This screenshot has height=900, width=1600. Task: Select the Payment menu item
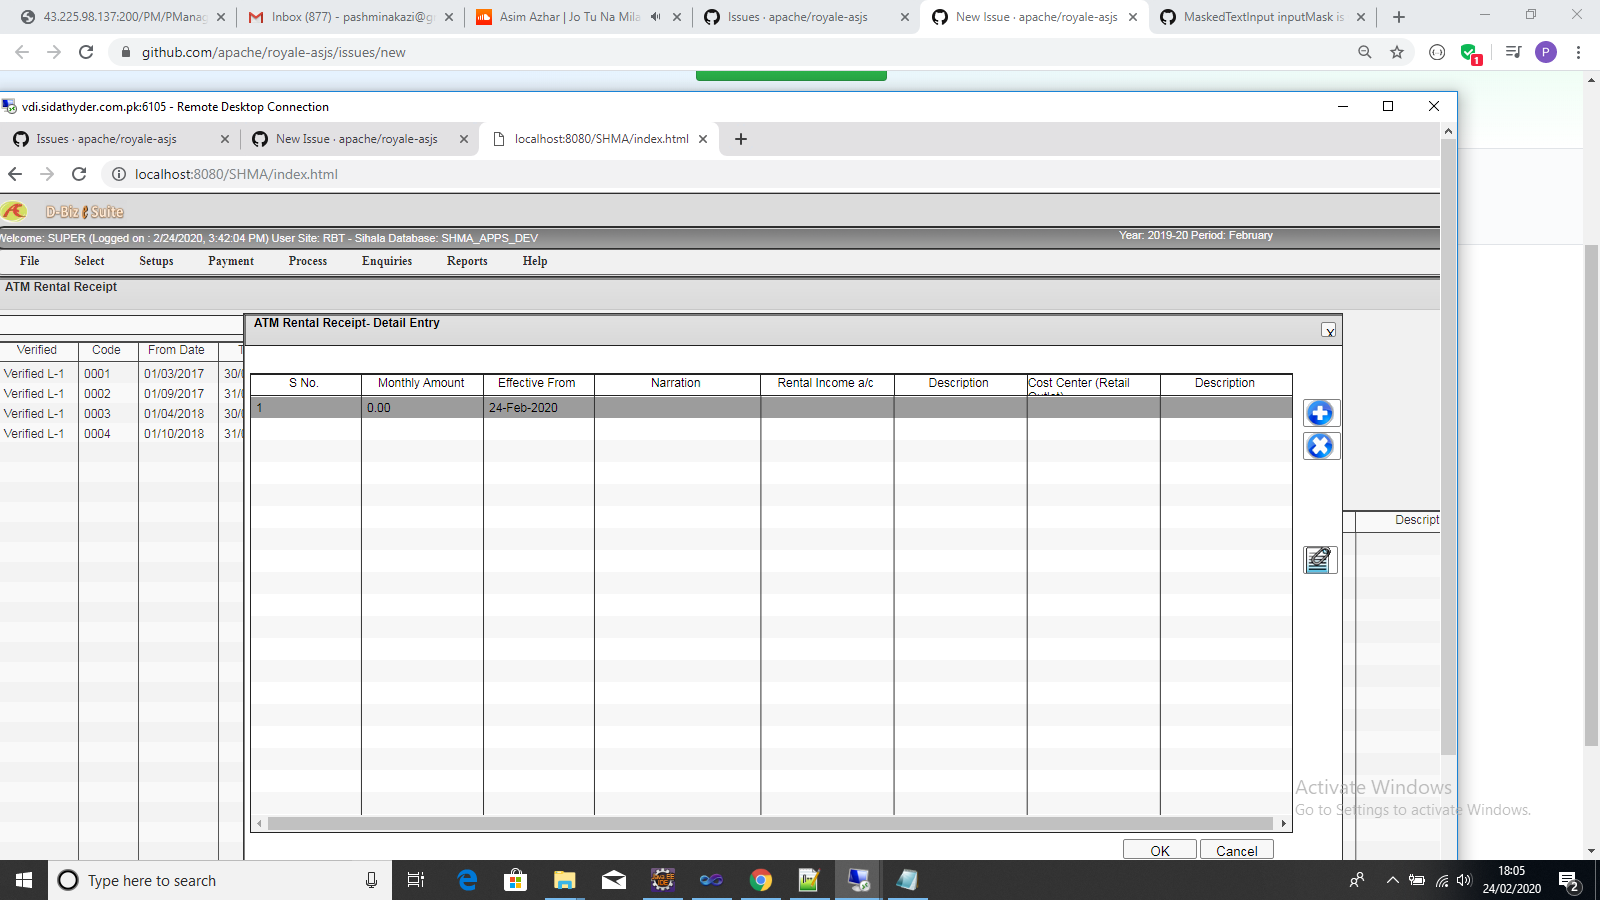tap(231, 261)
